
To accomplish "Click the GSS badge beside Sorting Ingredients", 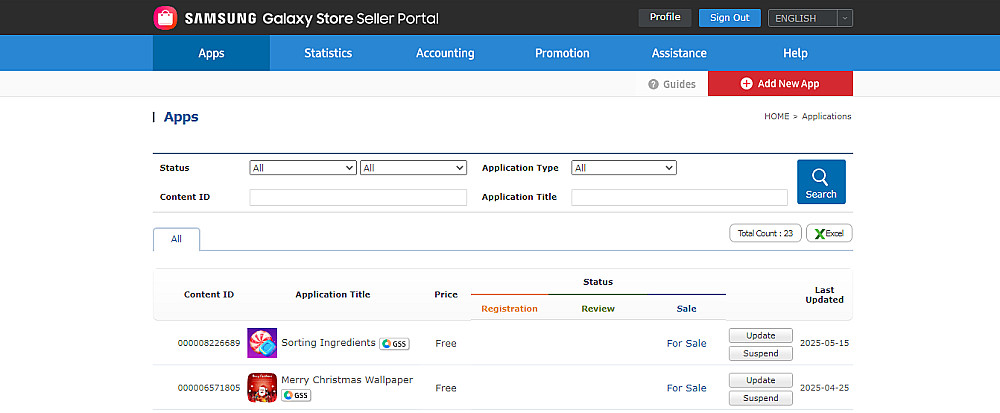I will [394, 344].
